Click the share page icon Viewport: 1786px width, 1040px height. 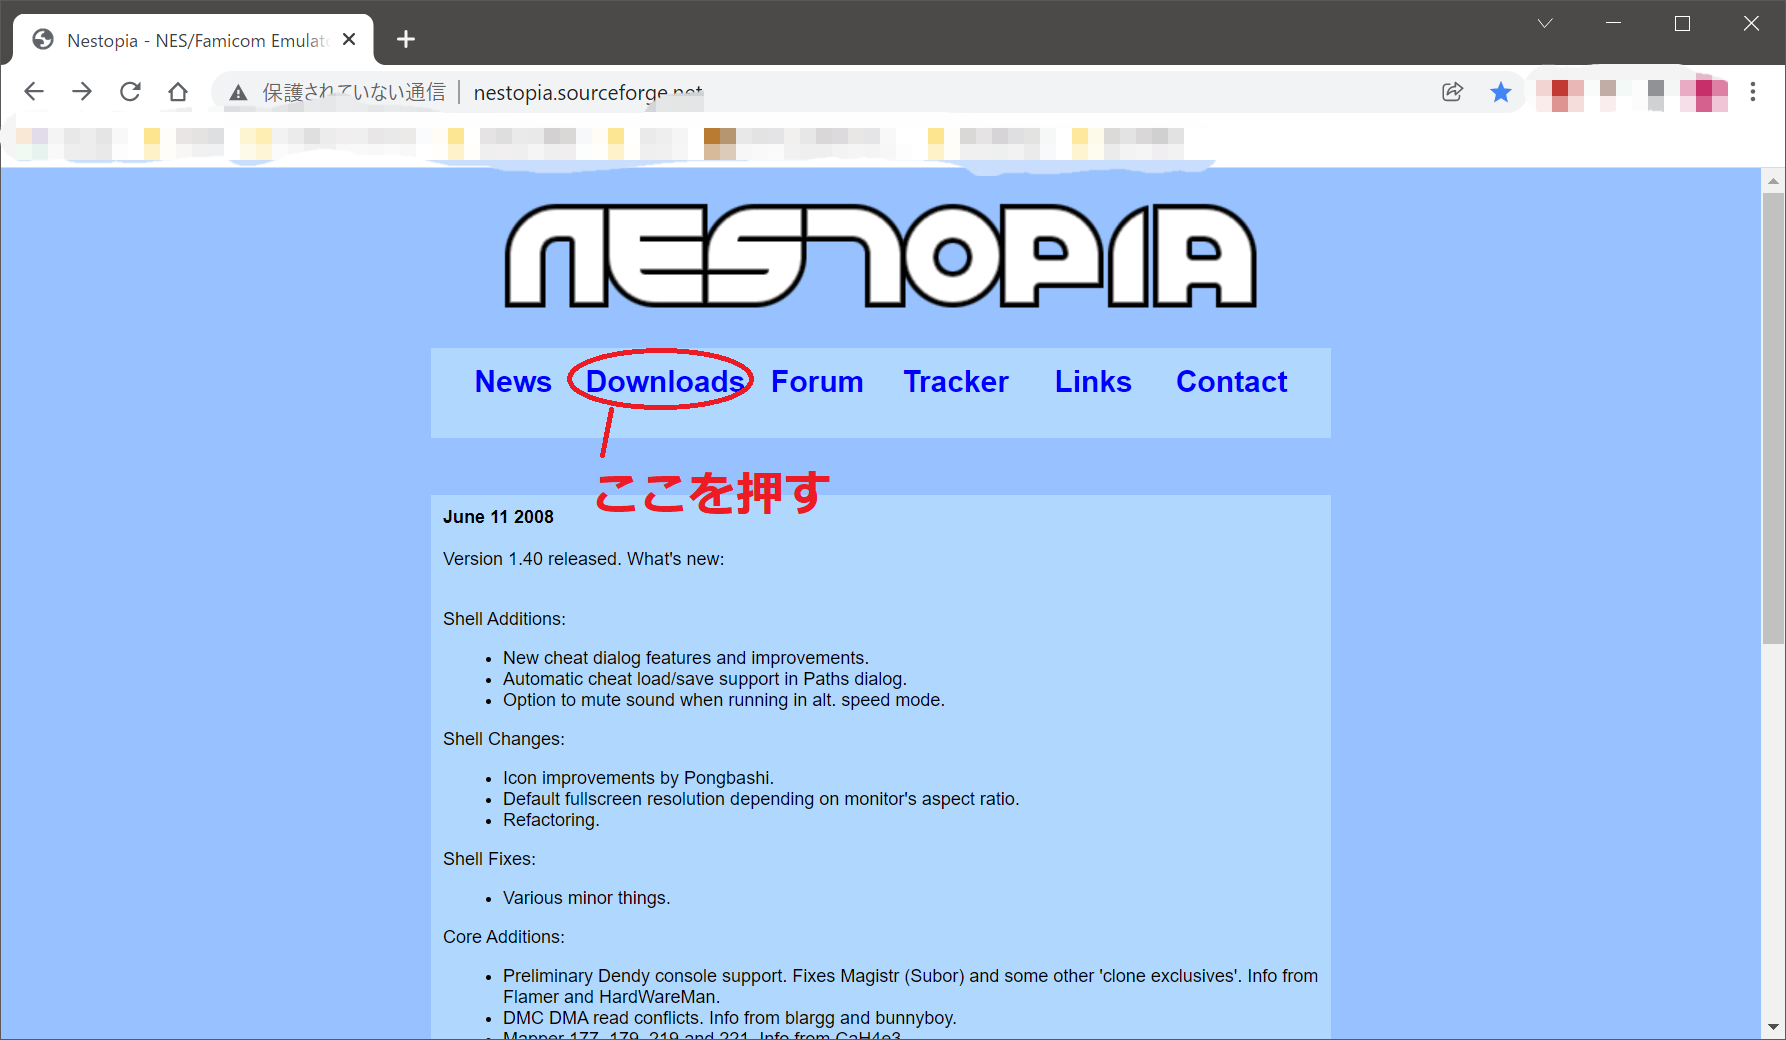(1453, 92)
